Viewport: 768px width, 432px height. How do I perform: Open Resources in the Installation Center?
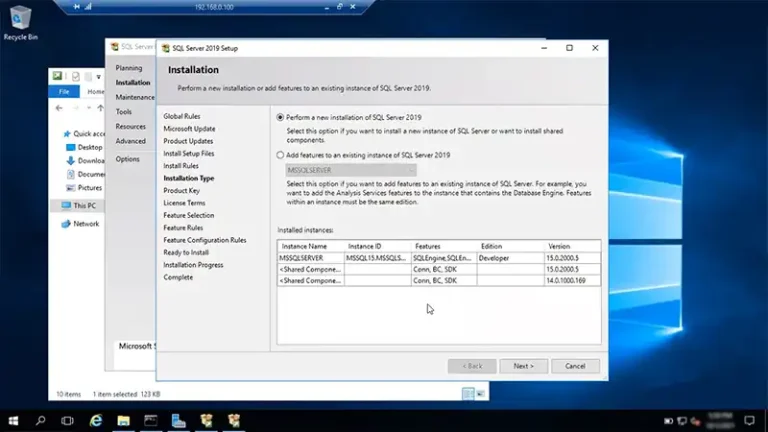pyautogui.click(x=130, y=127)
